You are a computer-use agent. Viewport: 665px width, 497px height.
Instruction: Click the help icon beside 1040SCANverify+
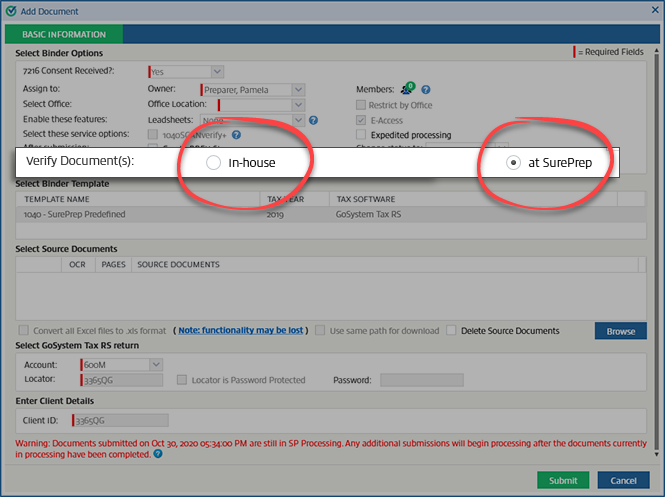click(x=236, y=134)
